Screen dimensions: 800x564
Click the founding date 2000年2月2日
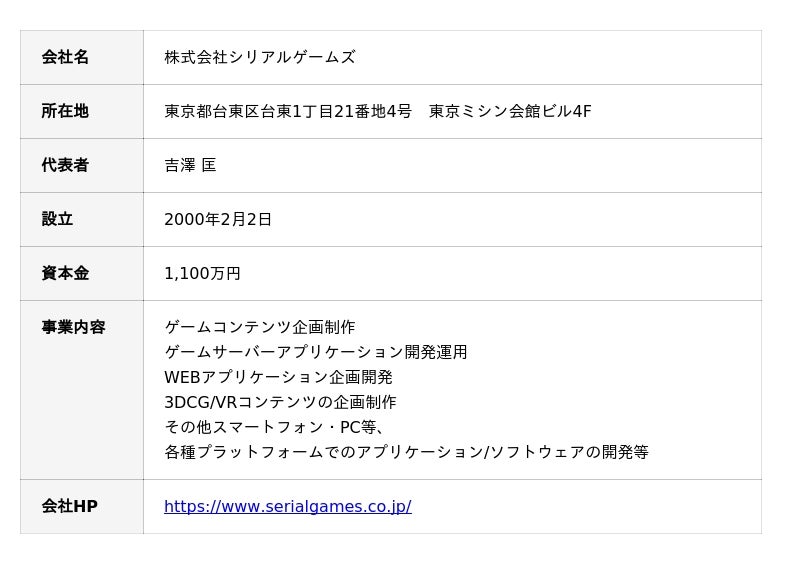218,219
